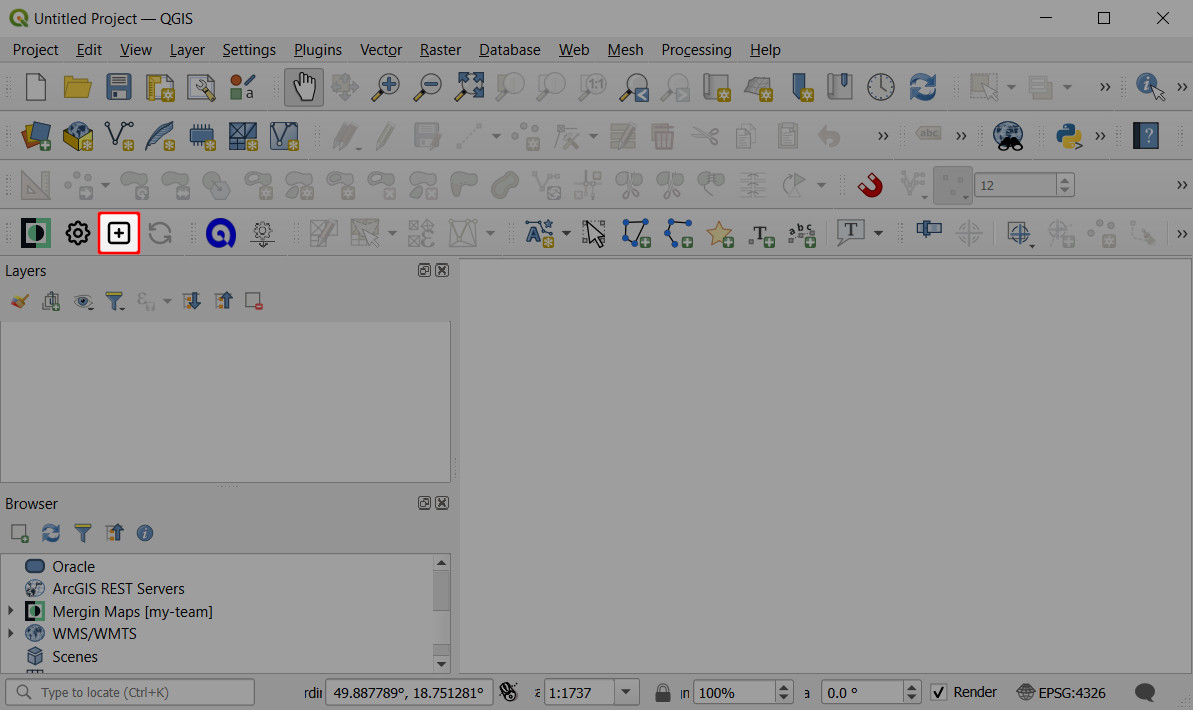Open the Settings menu

point(249,49)
